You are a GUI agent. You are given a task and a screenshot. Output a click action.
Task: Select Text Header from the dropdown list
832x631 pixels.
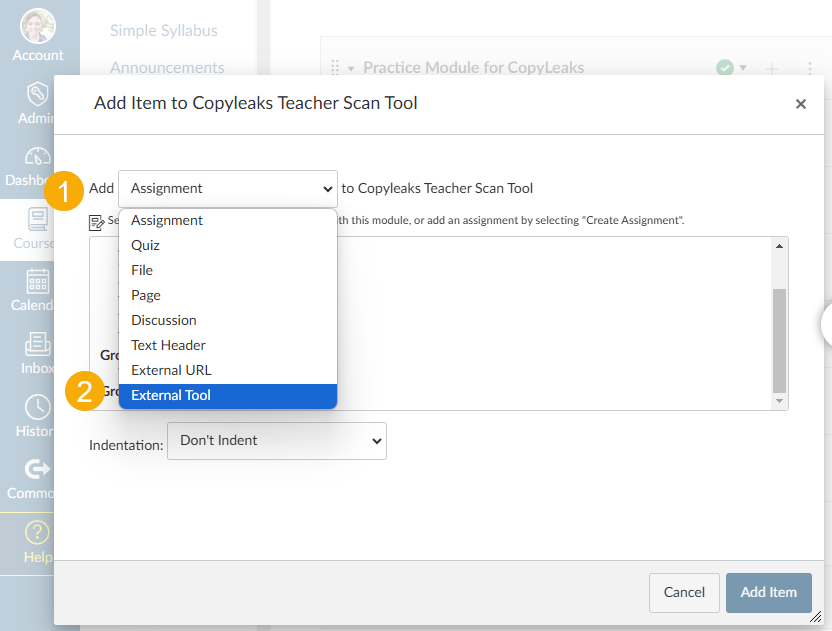228,345
